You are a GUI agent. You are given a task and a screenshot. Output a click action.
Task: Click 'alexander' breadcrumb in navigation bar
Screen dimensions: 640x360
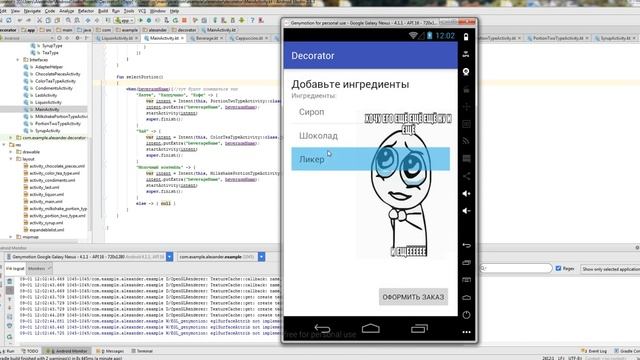[157, 30]
